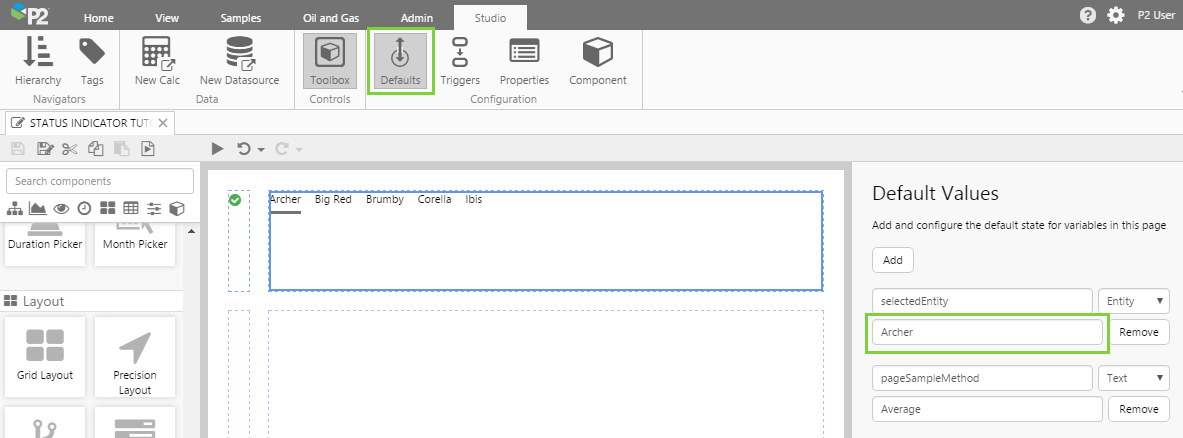
Task: Filter toolbox by hierarchy components icon
Action: (15, 208)
